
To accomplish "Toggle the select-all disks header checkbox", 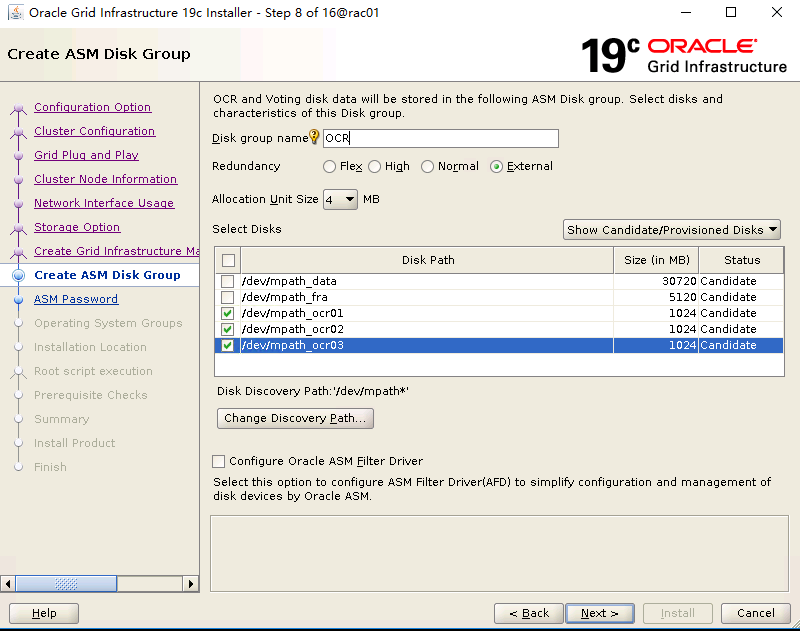I will pos(229,261).
